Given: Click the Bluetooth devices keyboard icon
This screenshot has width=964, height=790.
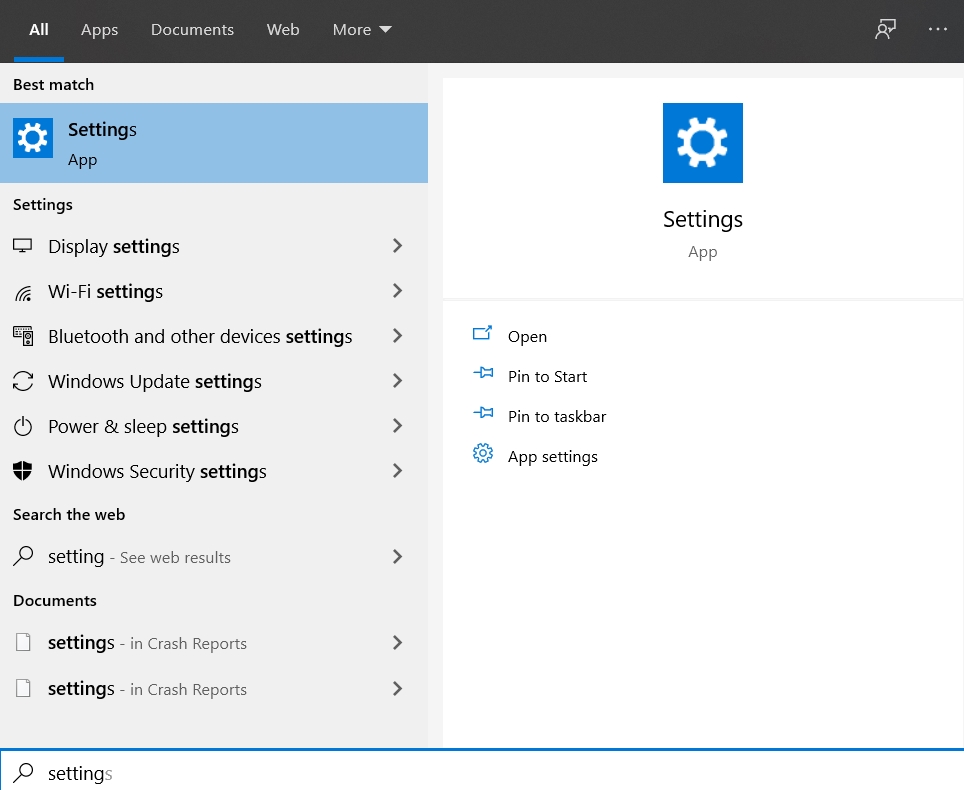Looking at the screenshot, I should click(23, 336).
